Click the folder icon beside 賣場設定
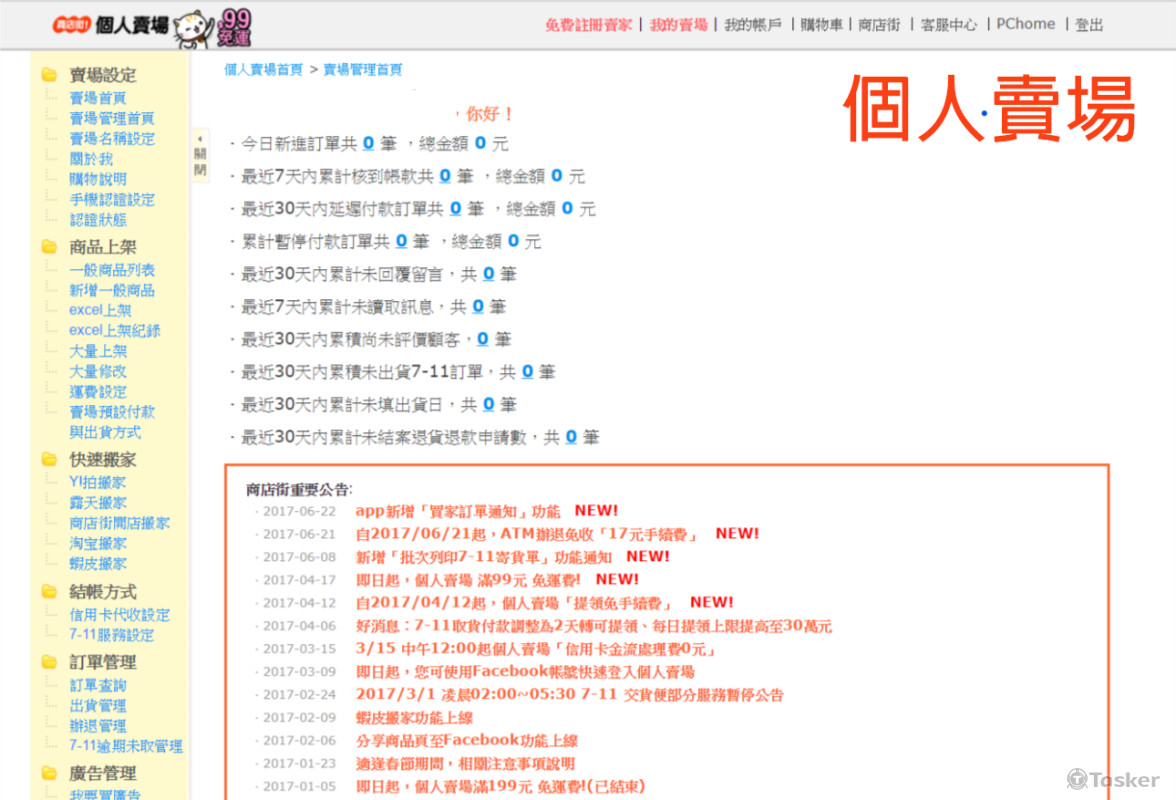The image size is (1176, 800). coord(48,75)
